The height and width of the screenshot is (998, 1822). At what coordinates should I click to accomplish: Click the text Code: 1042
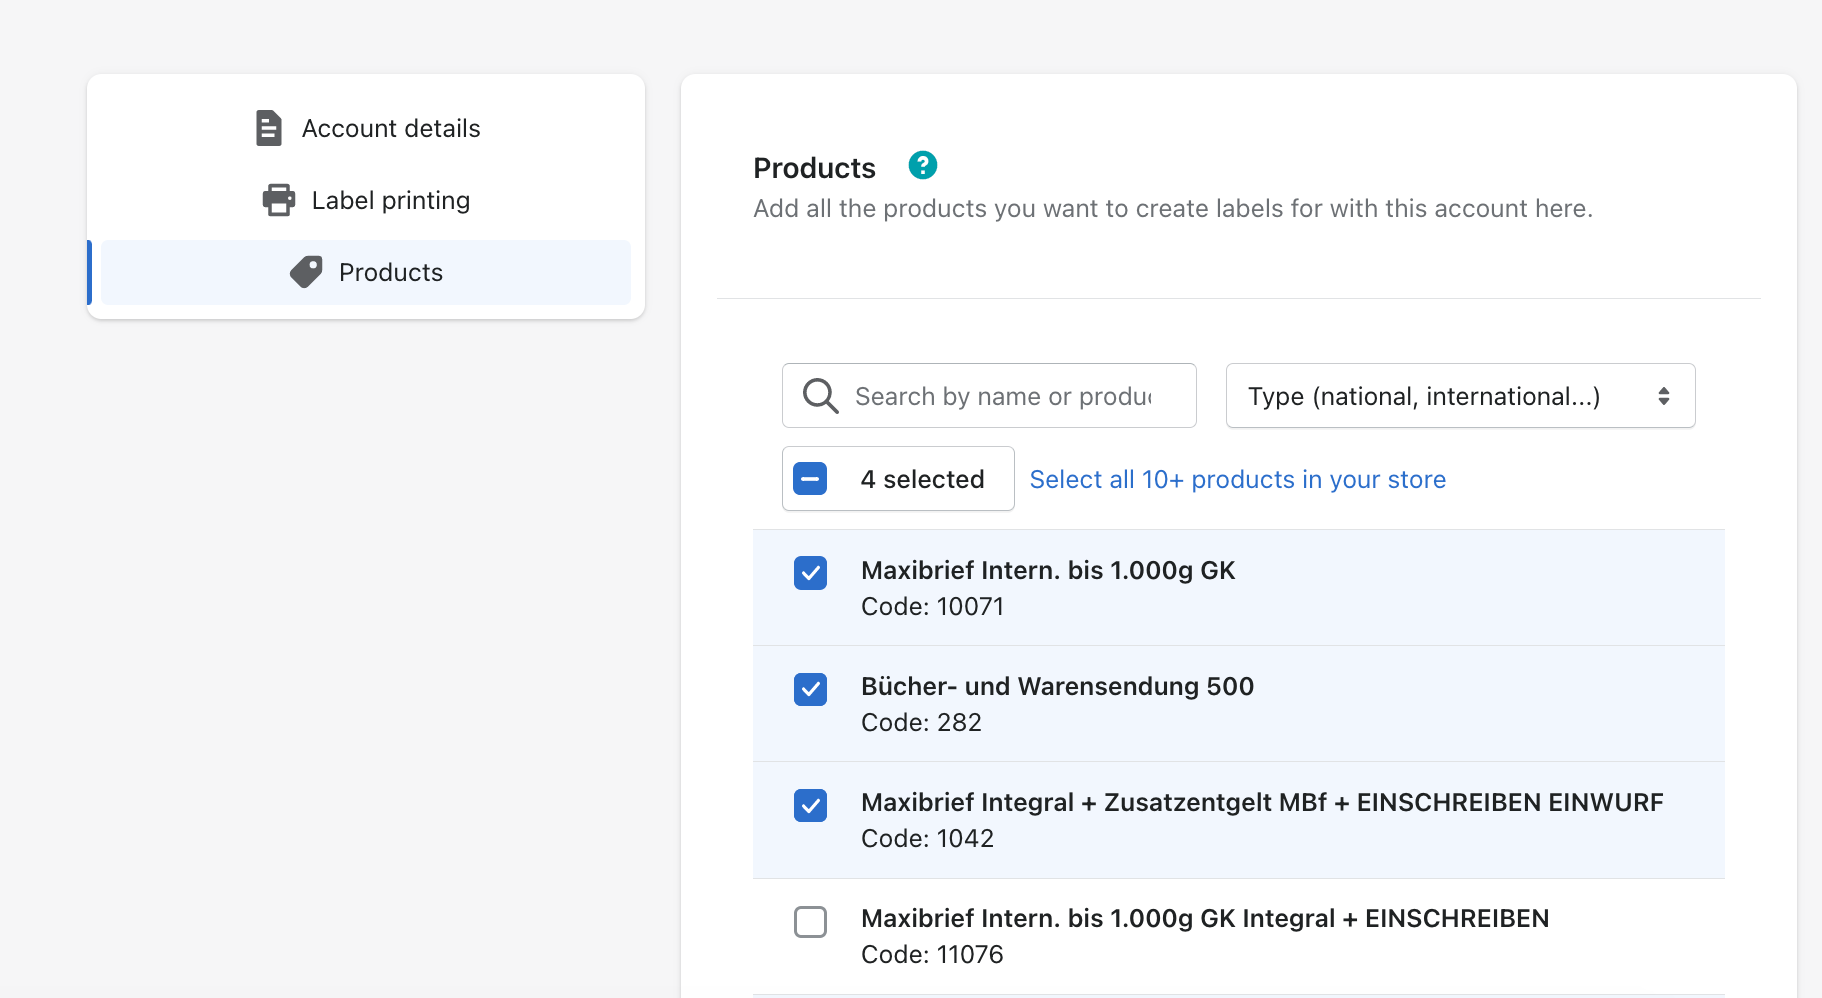click(x=927, y=839)
